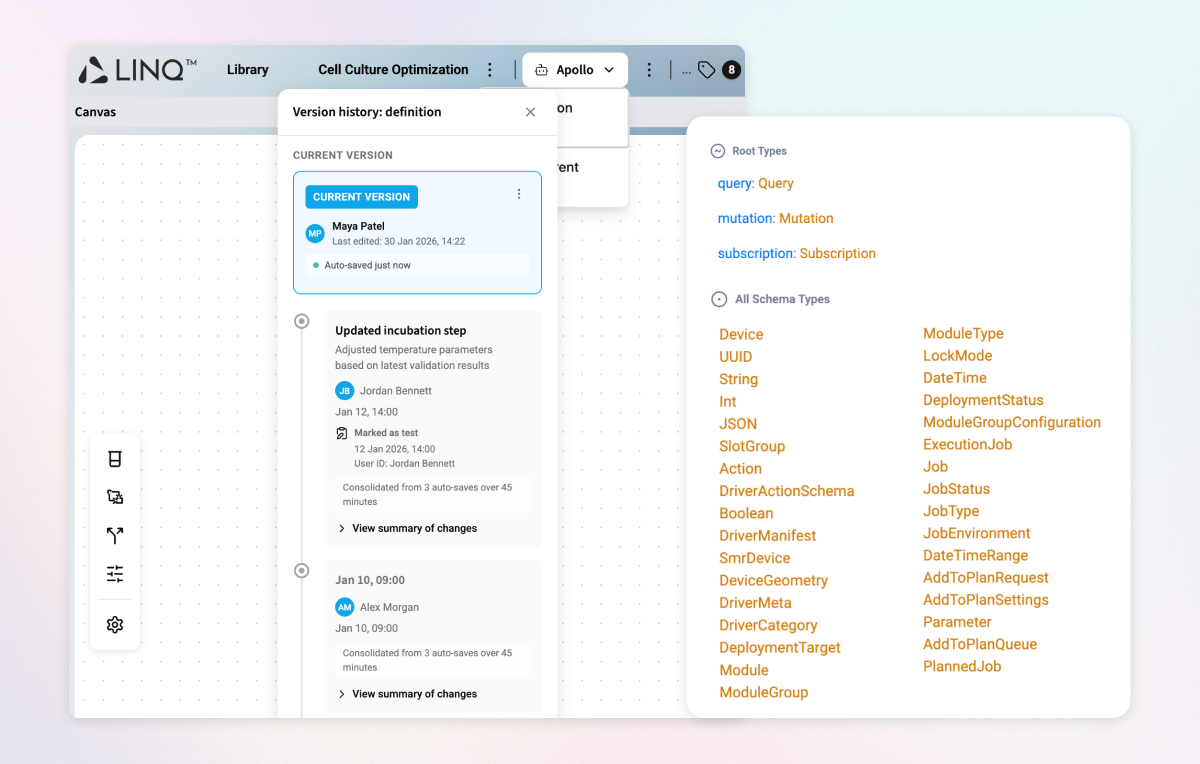This screenshot has width=1200, height=764.
Task: Click the DriverMeta schema type
Action: tap(755, 603)
